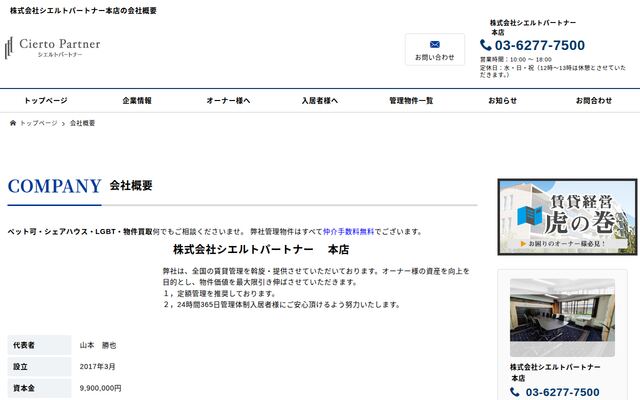The width and height of the screenshot is (640, 400).
Task: Click page title 株式会社シエルトパートナー本店の会社概要
Action: 83,11
